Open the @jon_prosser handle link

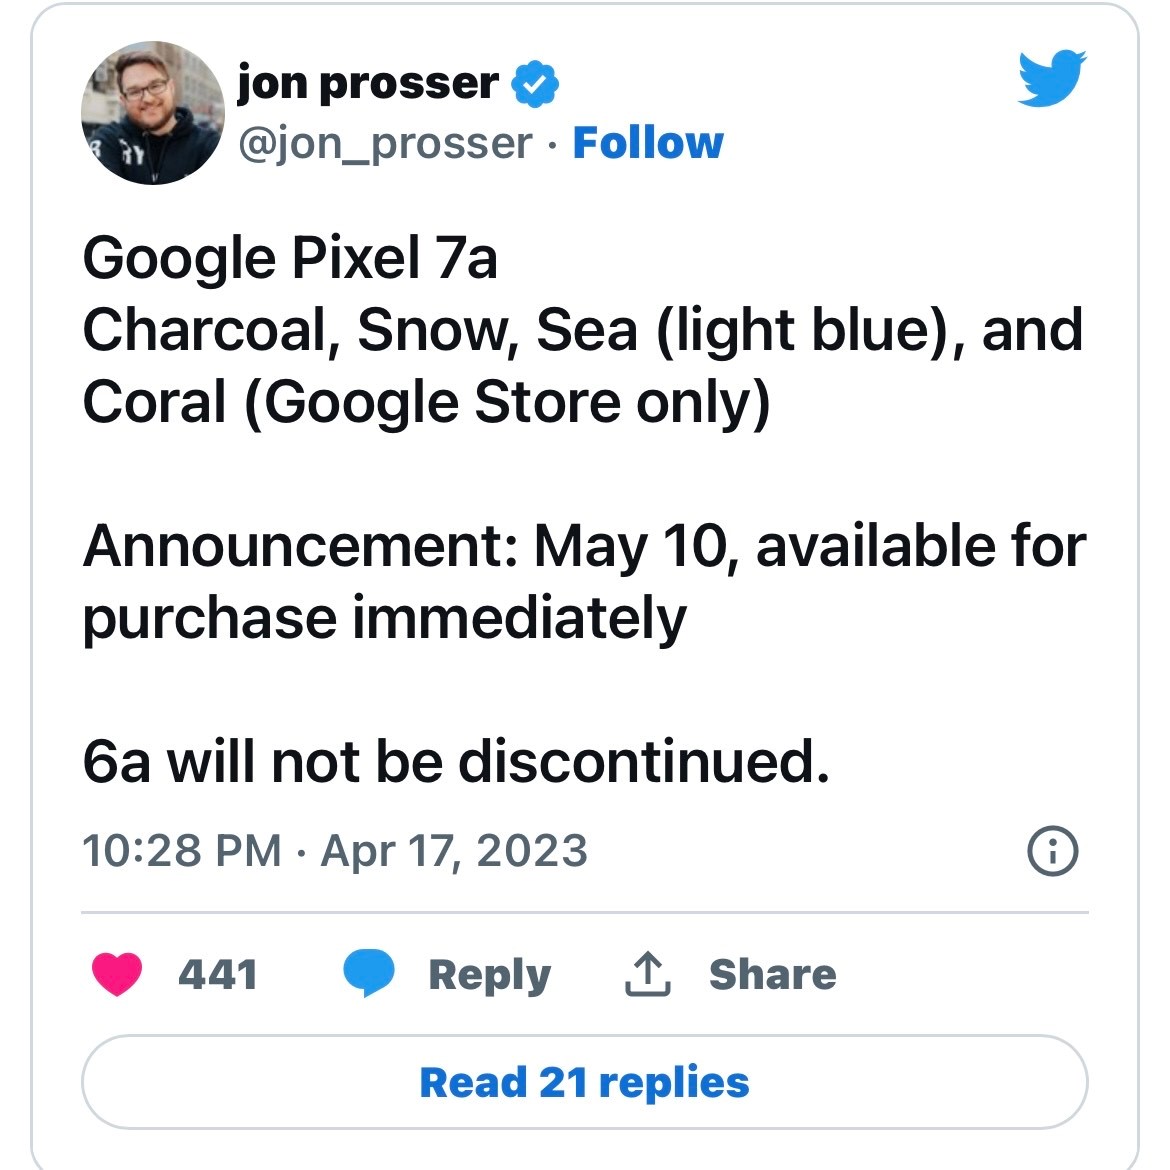385,143
